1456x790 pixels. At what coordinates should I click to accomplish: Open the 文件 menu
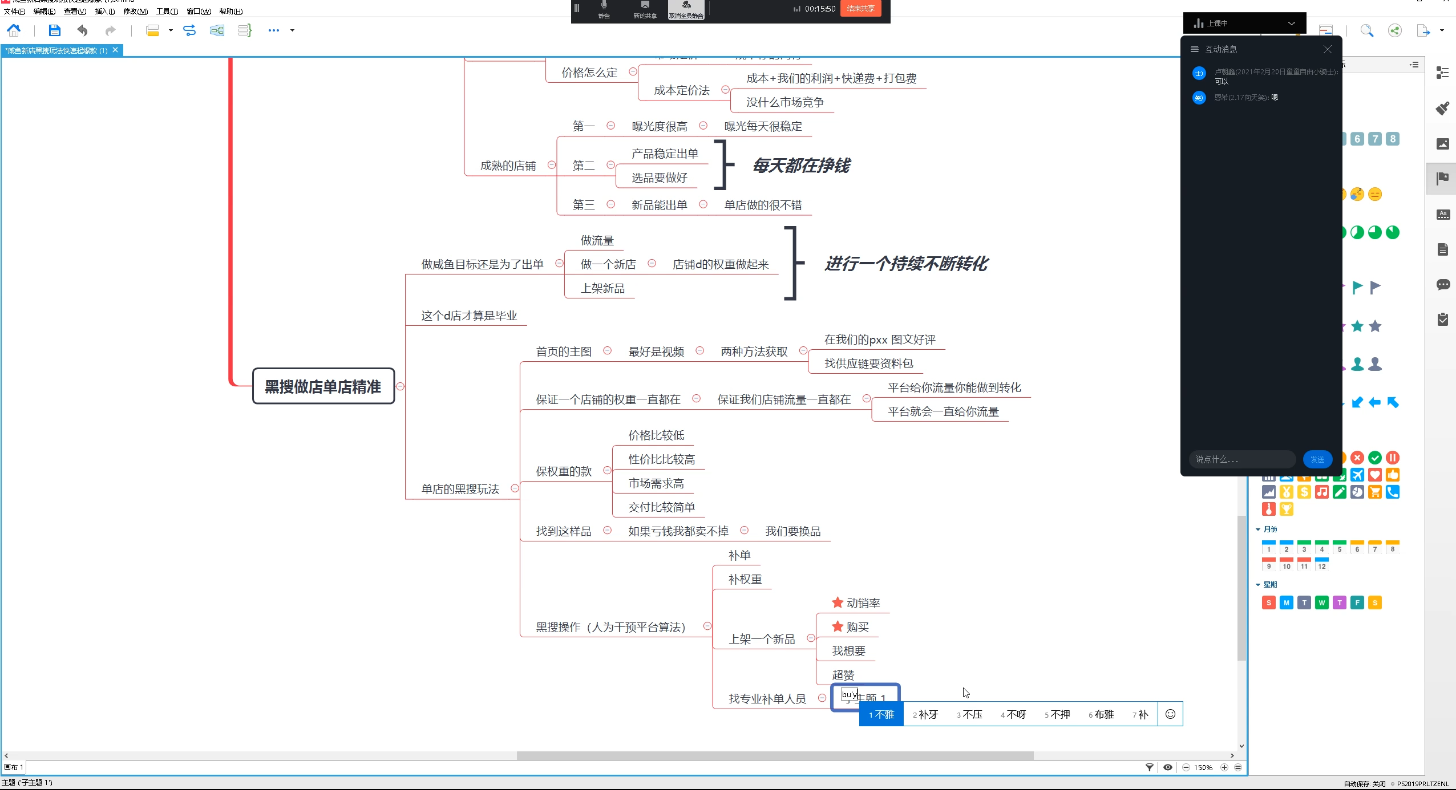15,11
